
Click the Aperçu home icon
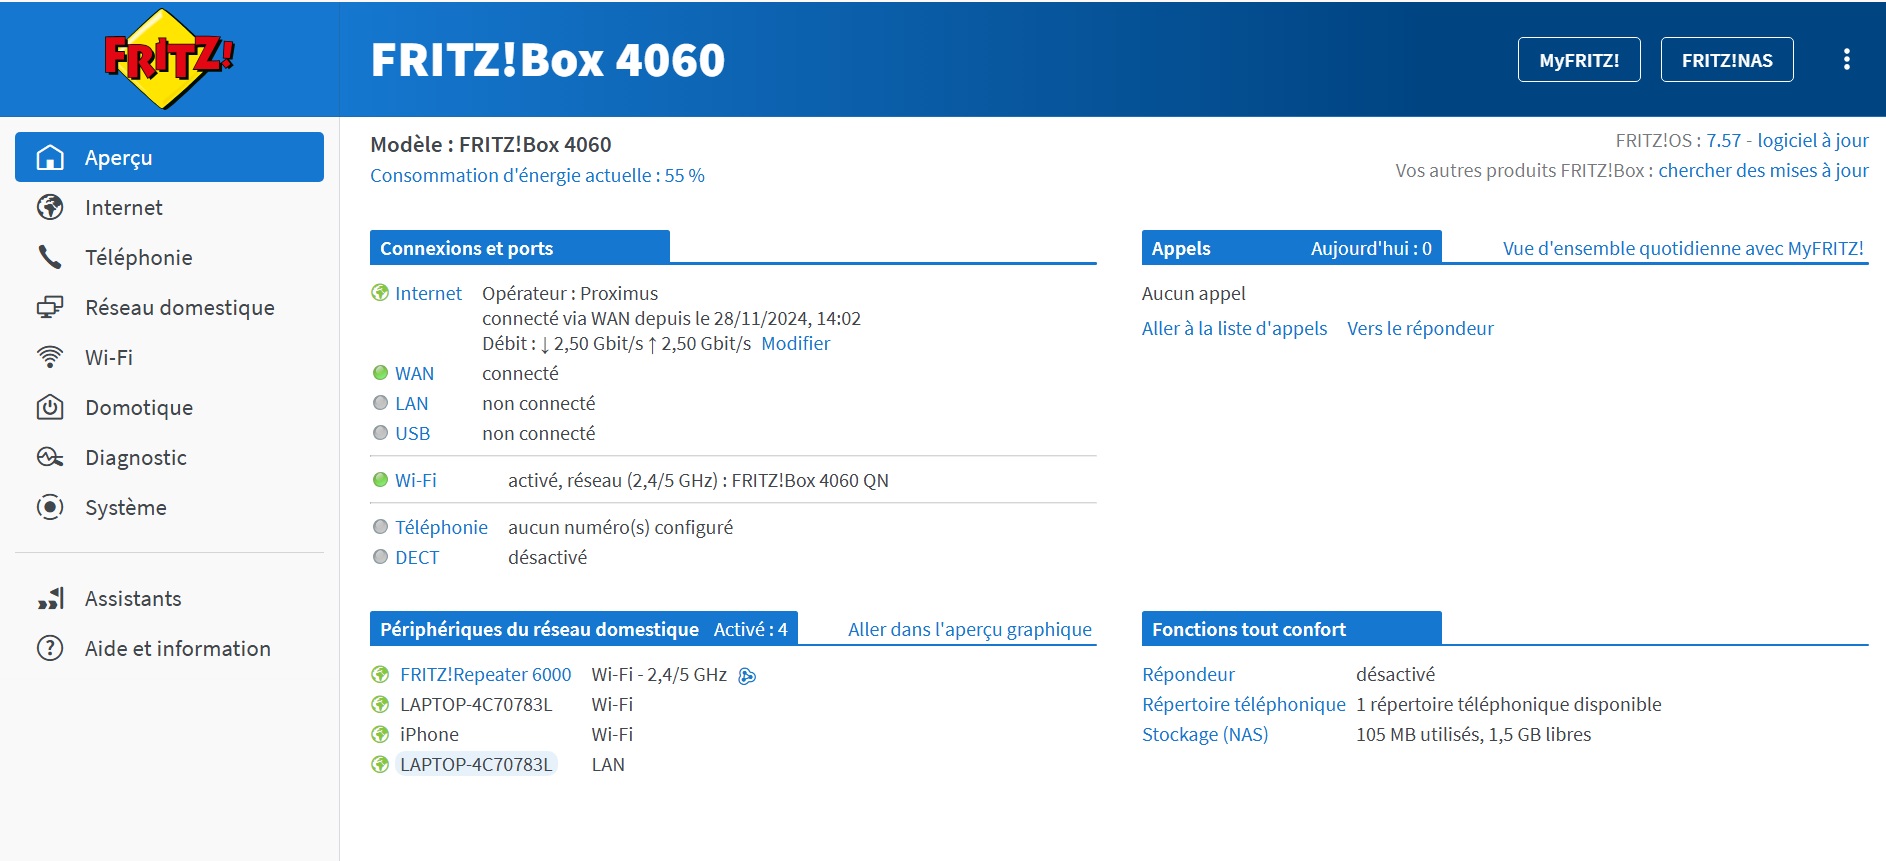coord(50,157)
